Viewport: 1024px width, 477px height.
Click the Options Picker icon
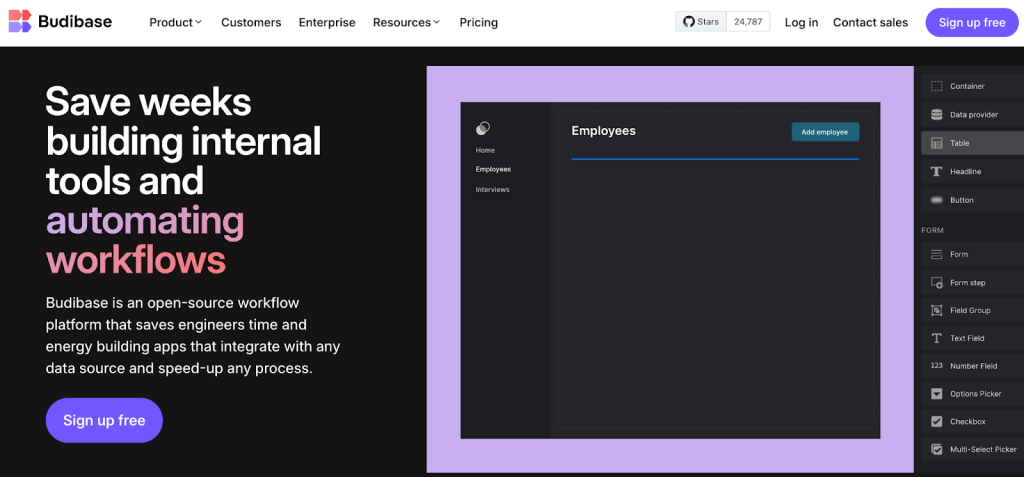coord(936,394)
